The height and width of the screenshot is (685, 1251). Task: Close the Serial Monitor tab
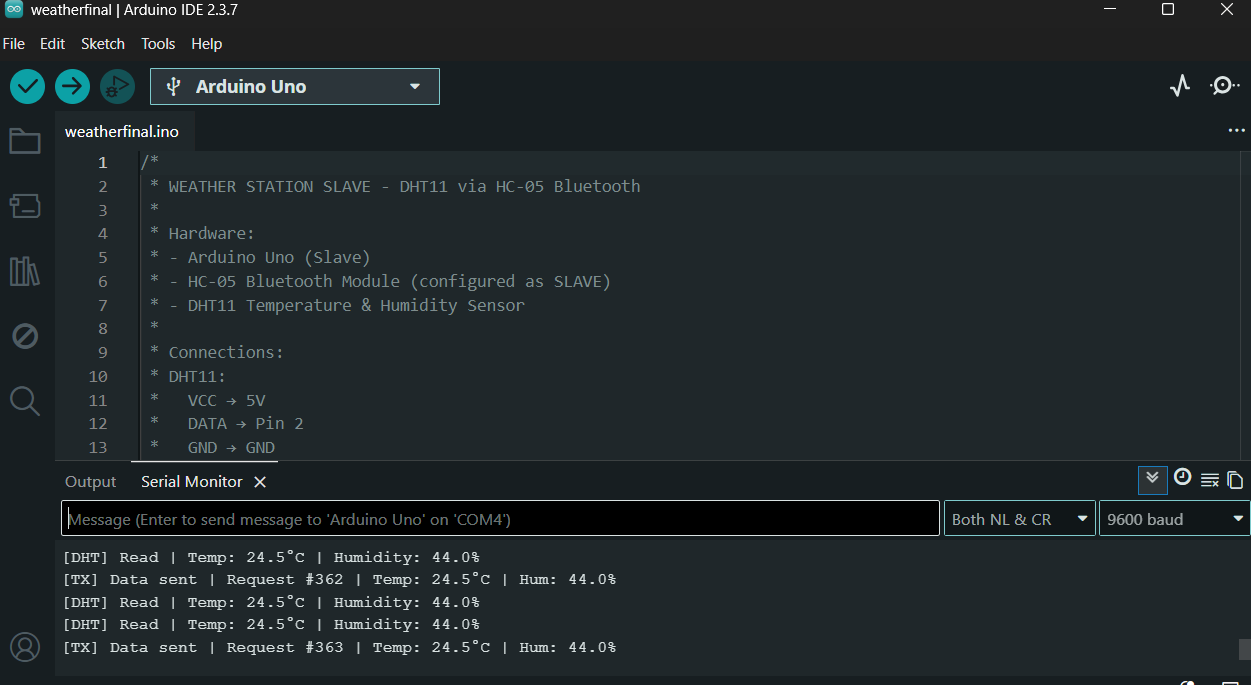point(260,482)
